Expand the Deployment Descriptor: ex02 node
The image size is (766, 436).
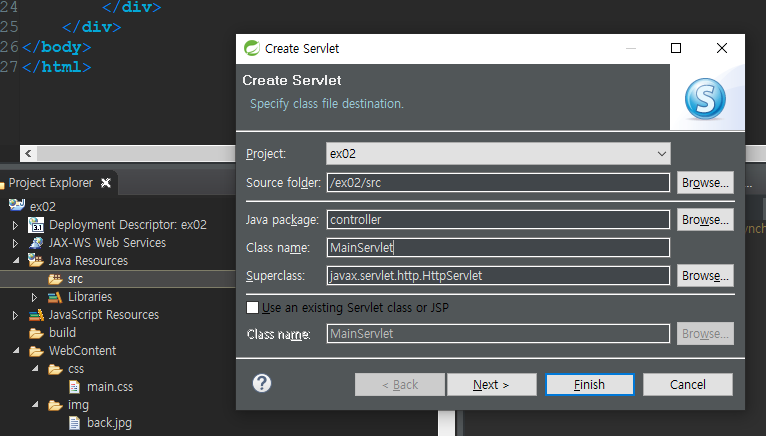coord(15,225)
